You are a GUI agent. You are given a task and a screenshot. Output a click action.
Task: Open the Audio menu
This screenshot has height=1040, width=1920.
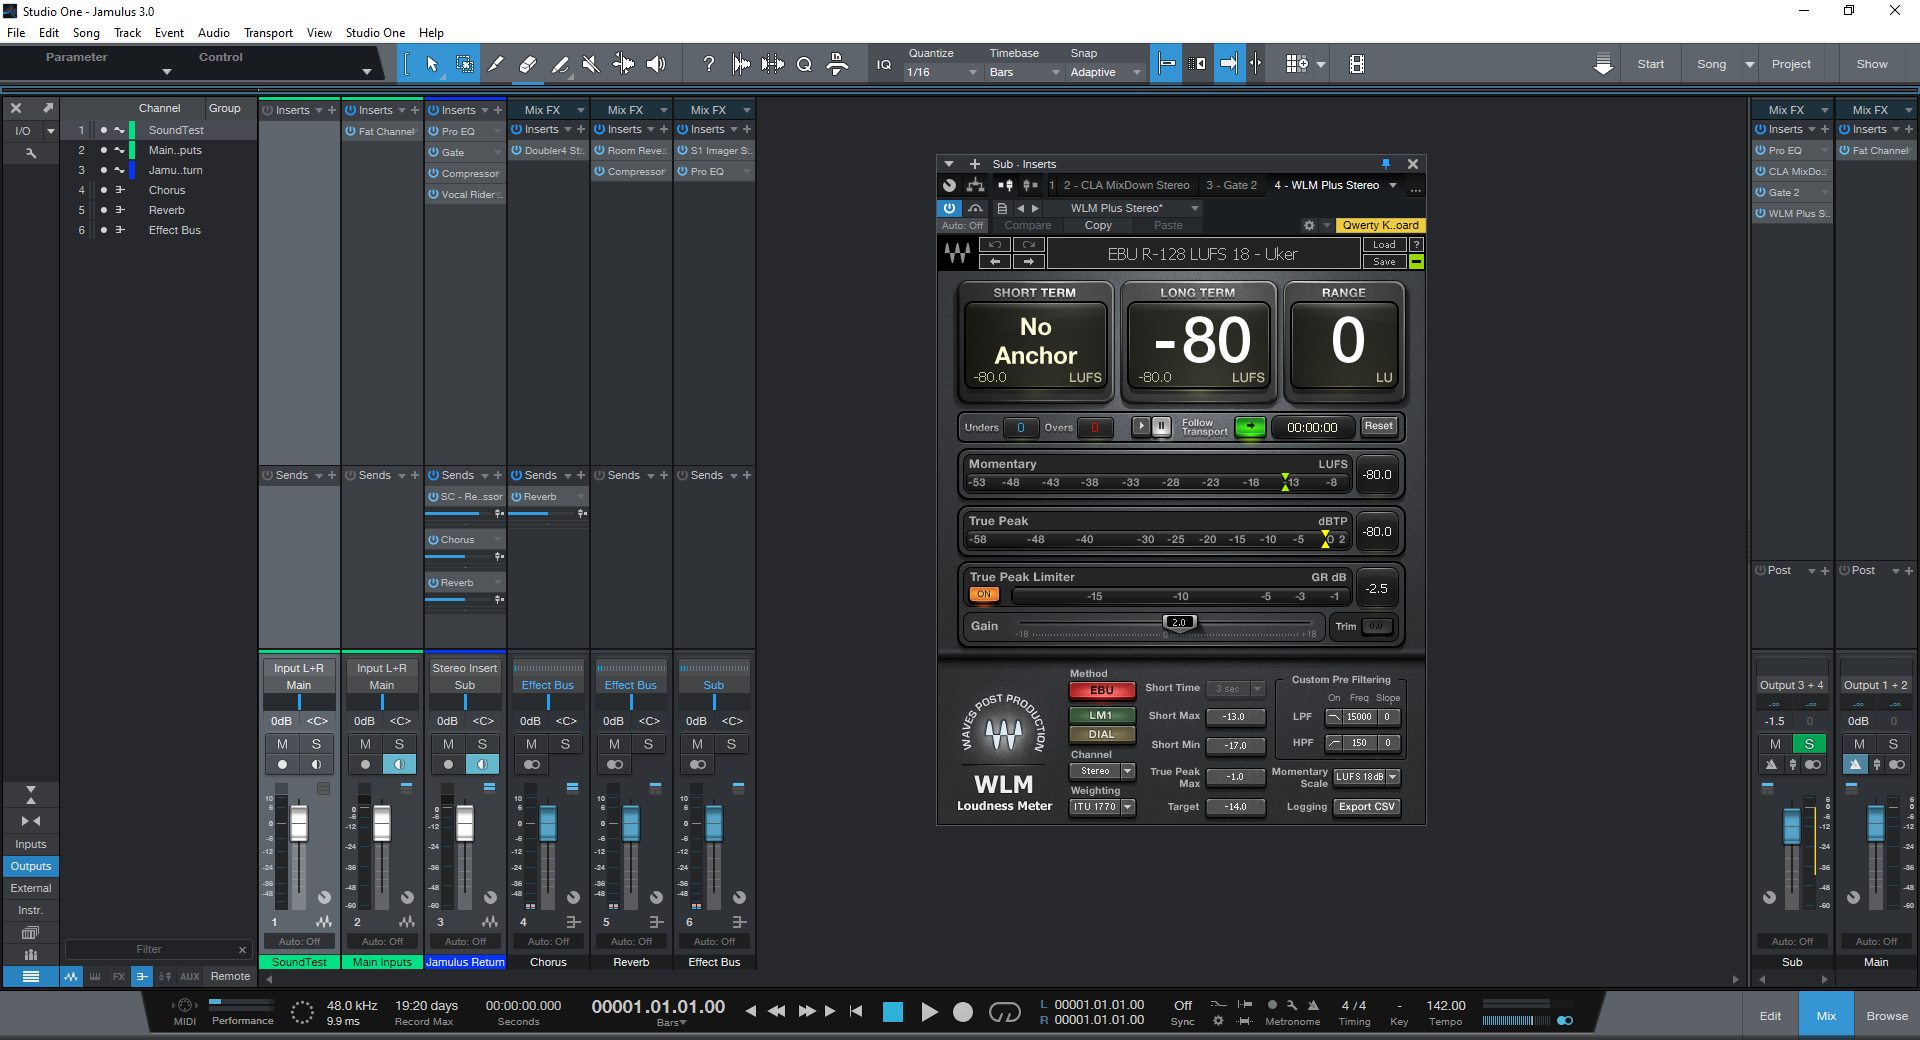[213, 33]
